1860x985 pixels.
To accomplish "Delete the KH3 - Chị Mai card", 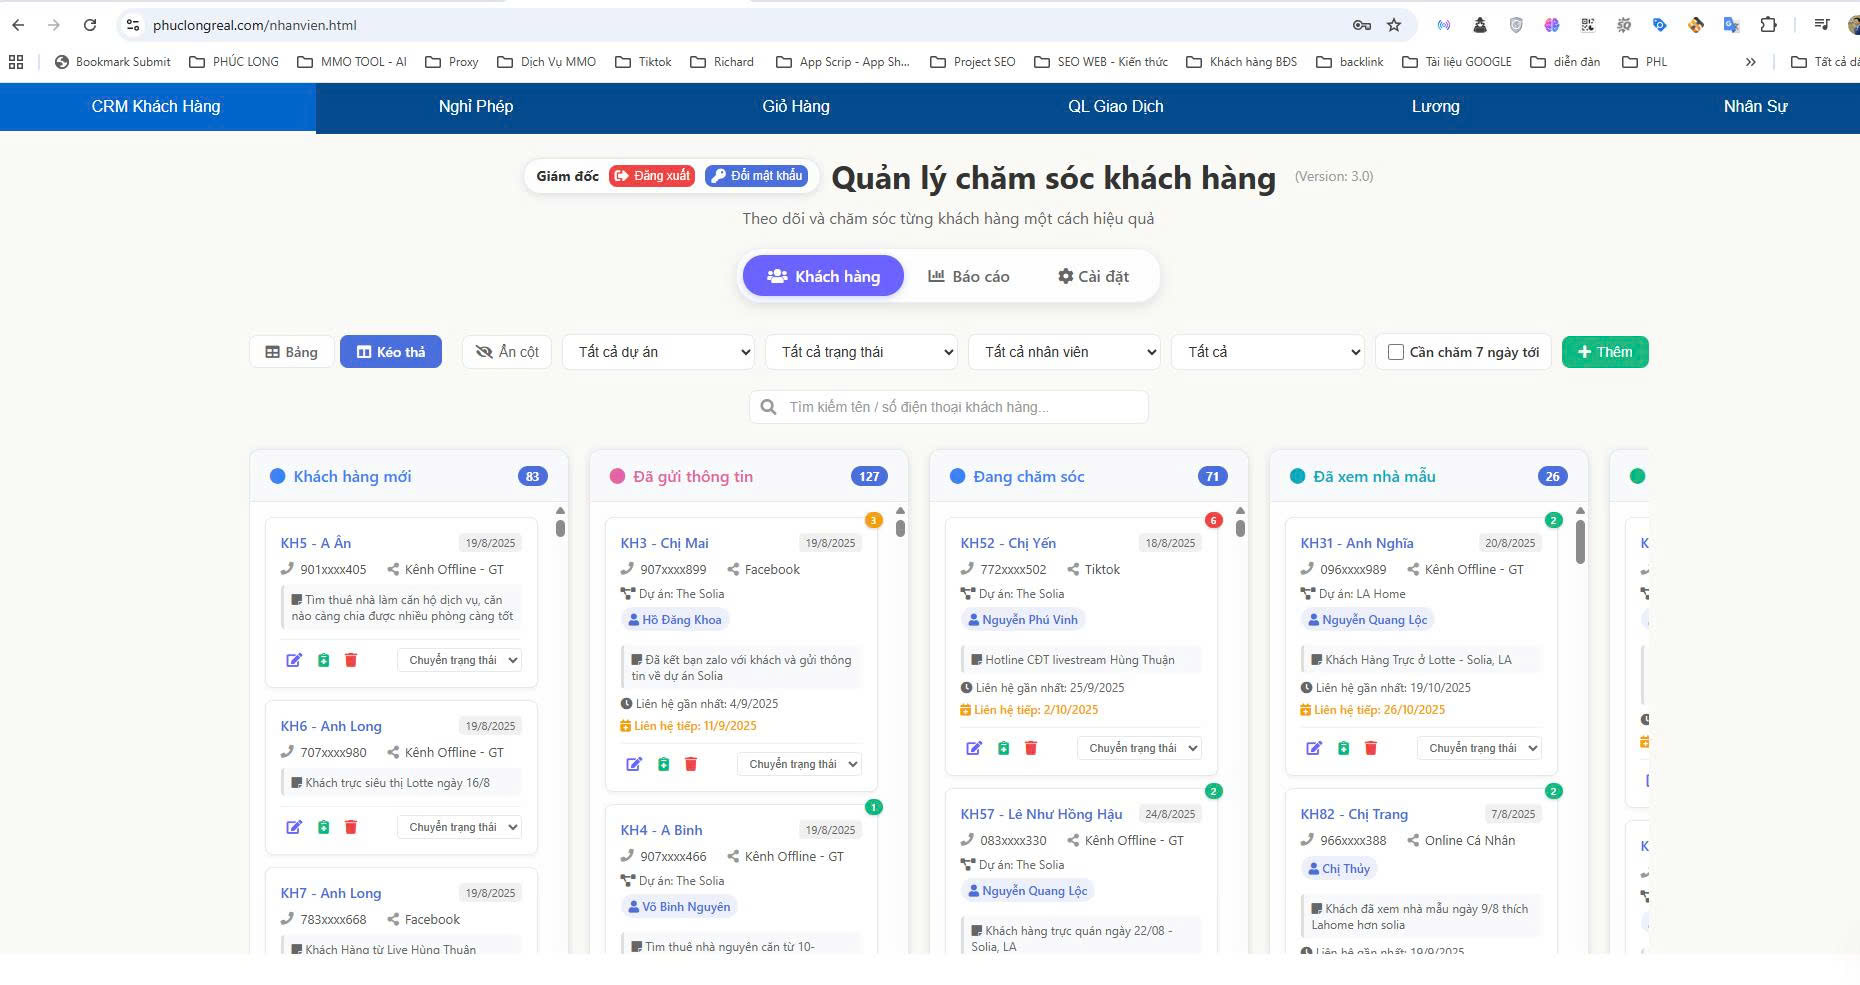I will pos(691,763).
